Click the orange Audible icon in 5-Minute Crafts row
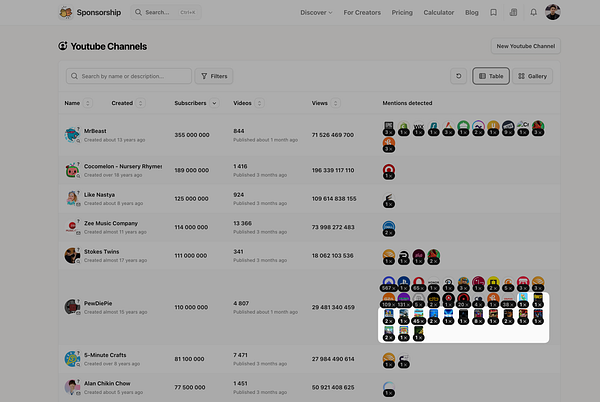Image resolution: width=600 pixels, height=402 pixels. coord(389,360)
